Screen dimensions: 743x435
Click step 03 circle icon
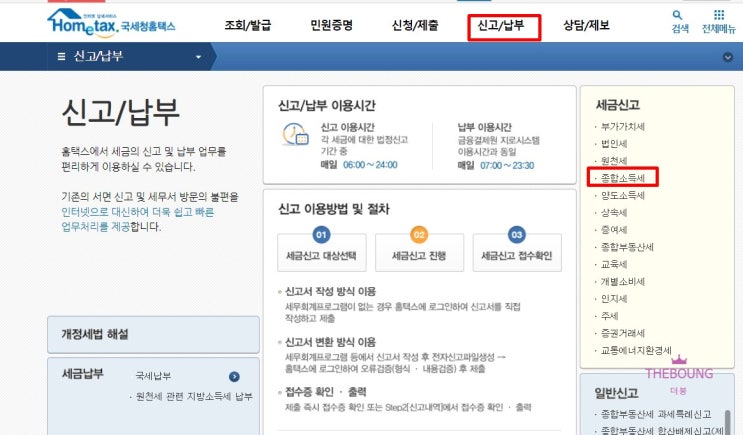click(x=516, y=235)
